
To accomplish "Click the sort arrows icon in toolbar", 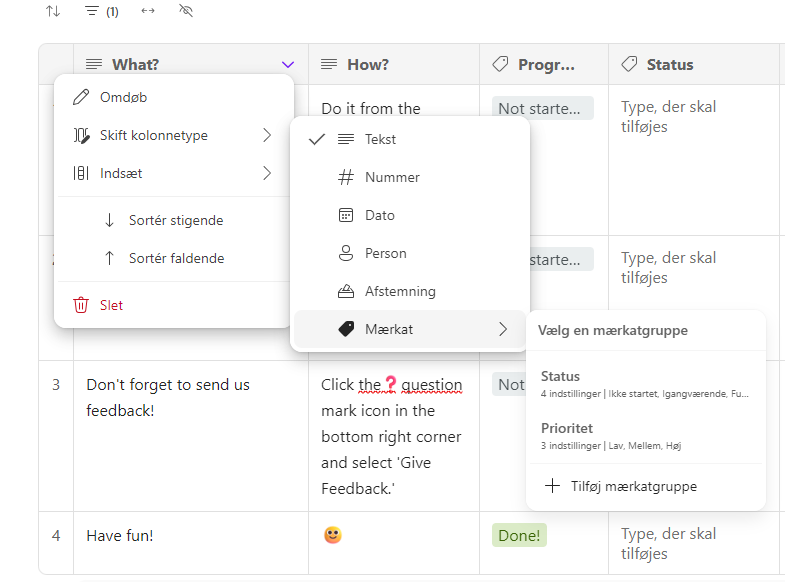I will point(53,11).
